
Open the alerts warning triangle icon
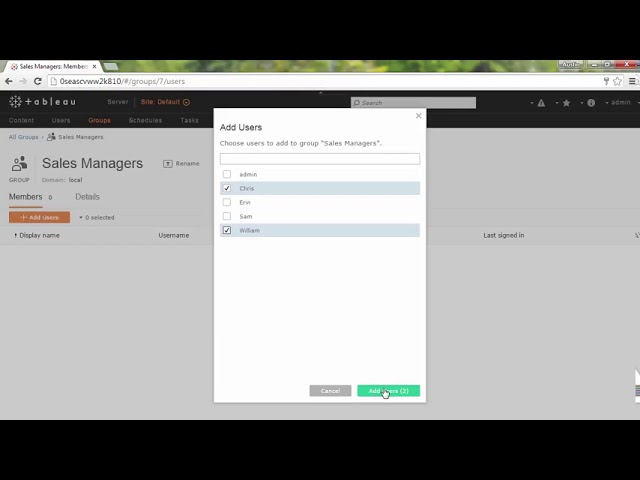coord(541,103)
